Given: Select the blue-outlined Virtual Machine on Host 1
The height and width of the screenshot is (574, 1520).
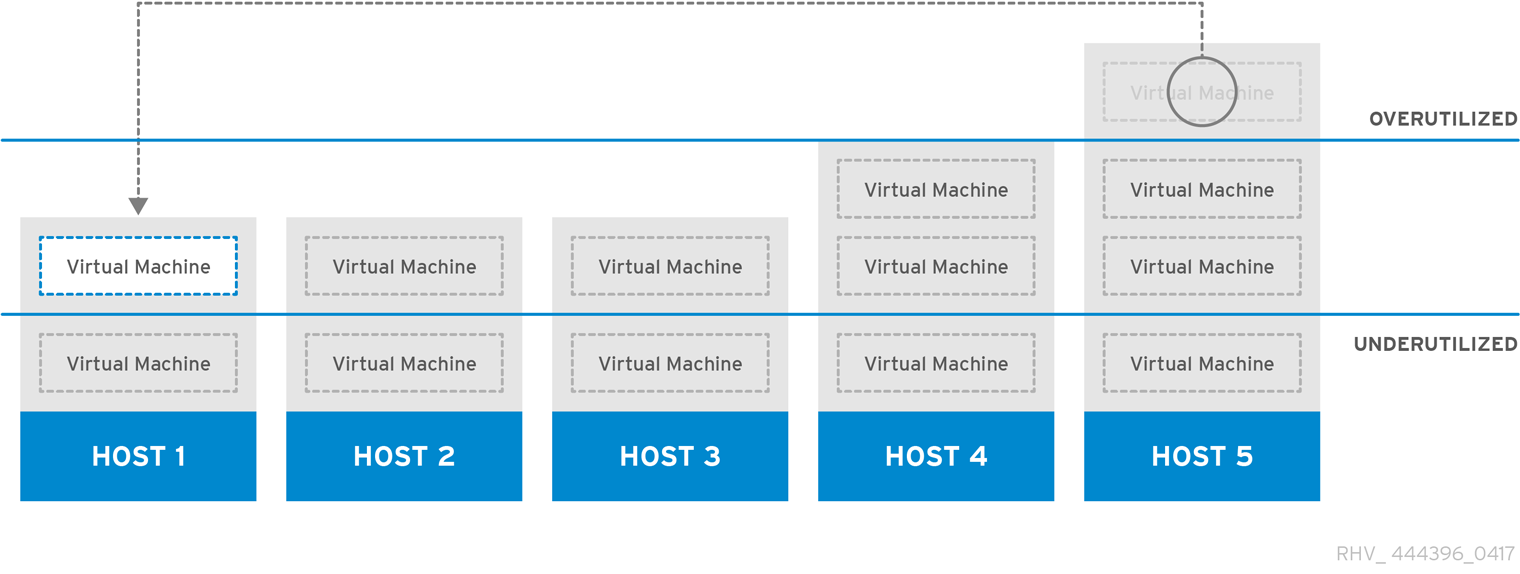Looking at the screenshot, I should coord(138,266).
